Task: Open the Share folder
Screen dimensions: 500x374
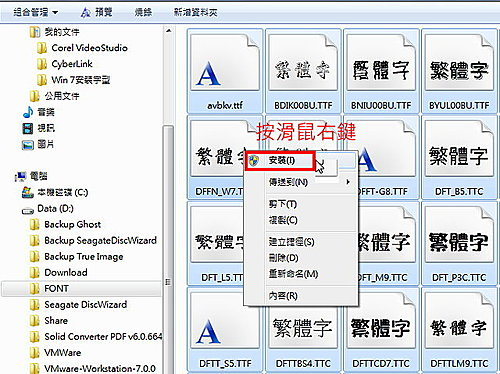Action: (x=49, y=321)
